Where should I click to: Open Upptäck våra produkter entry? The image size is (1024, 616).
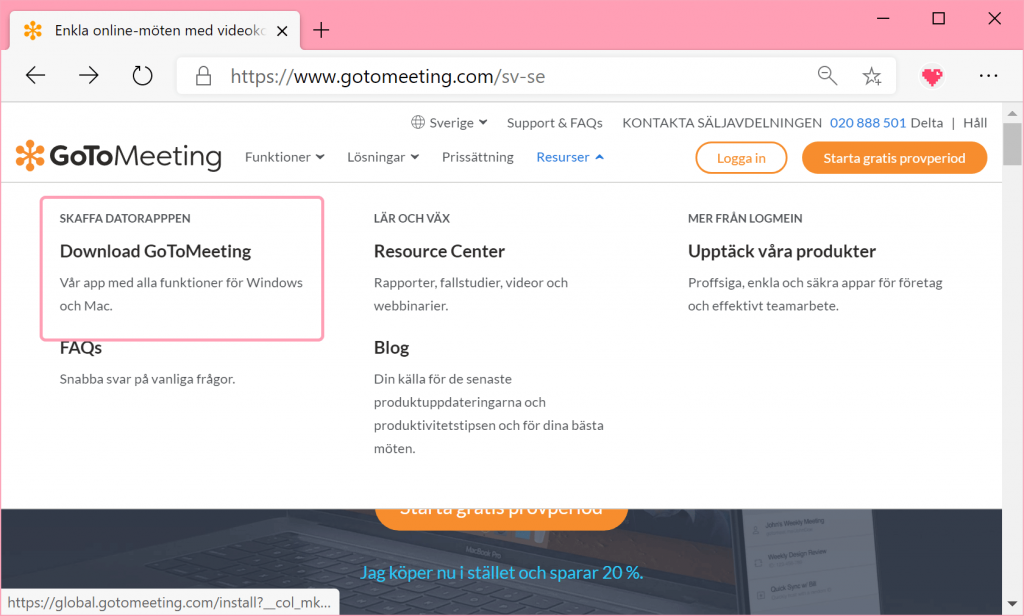point(781,251)
